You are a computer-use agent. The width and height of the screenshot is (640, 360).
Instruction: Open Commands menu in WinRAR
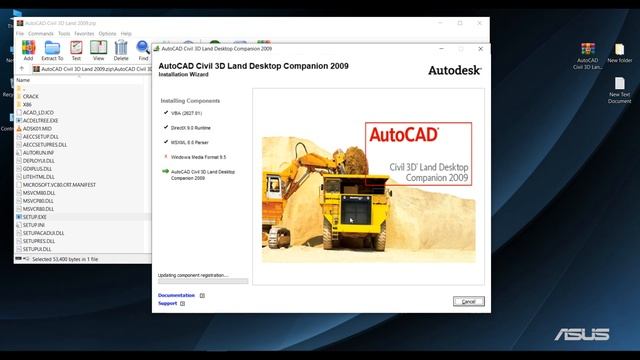(40, 33)
